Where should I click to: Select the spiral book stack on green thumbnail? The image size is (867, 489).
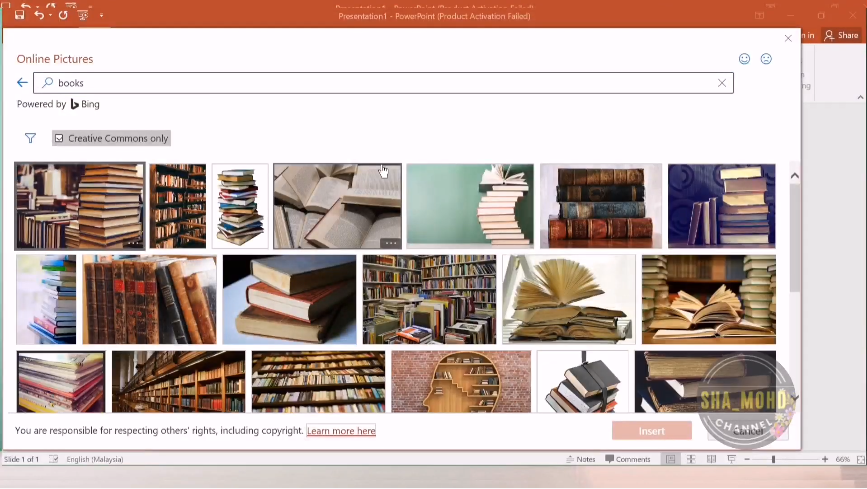[470, 206]
